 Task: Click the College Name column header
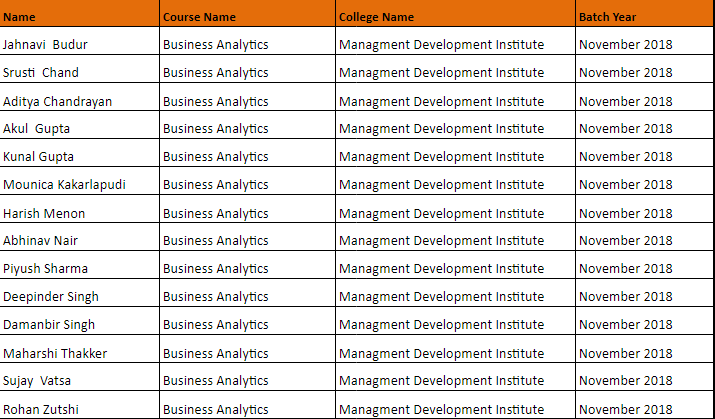[376, 17]
